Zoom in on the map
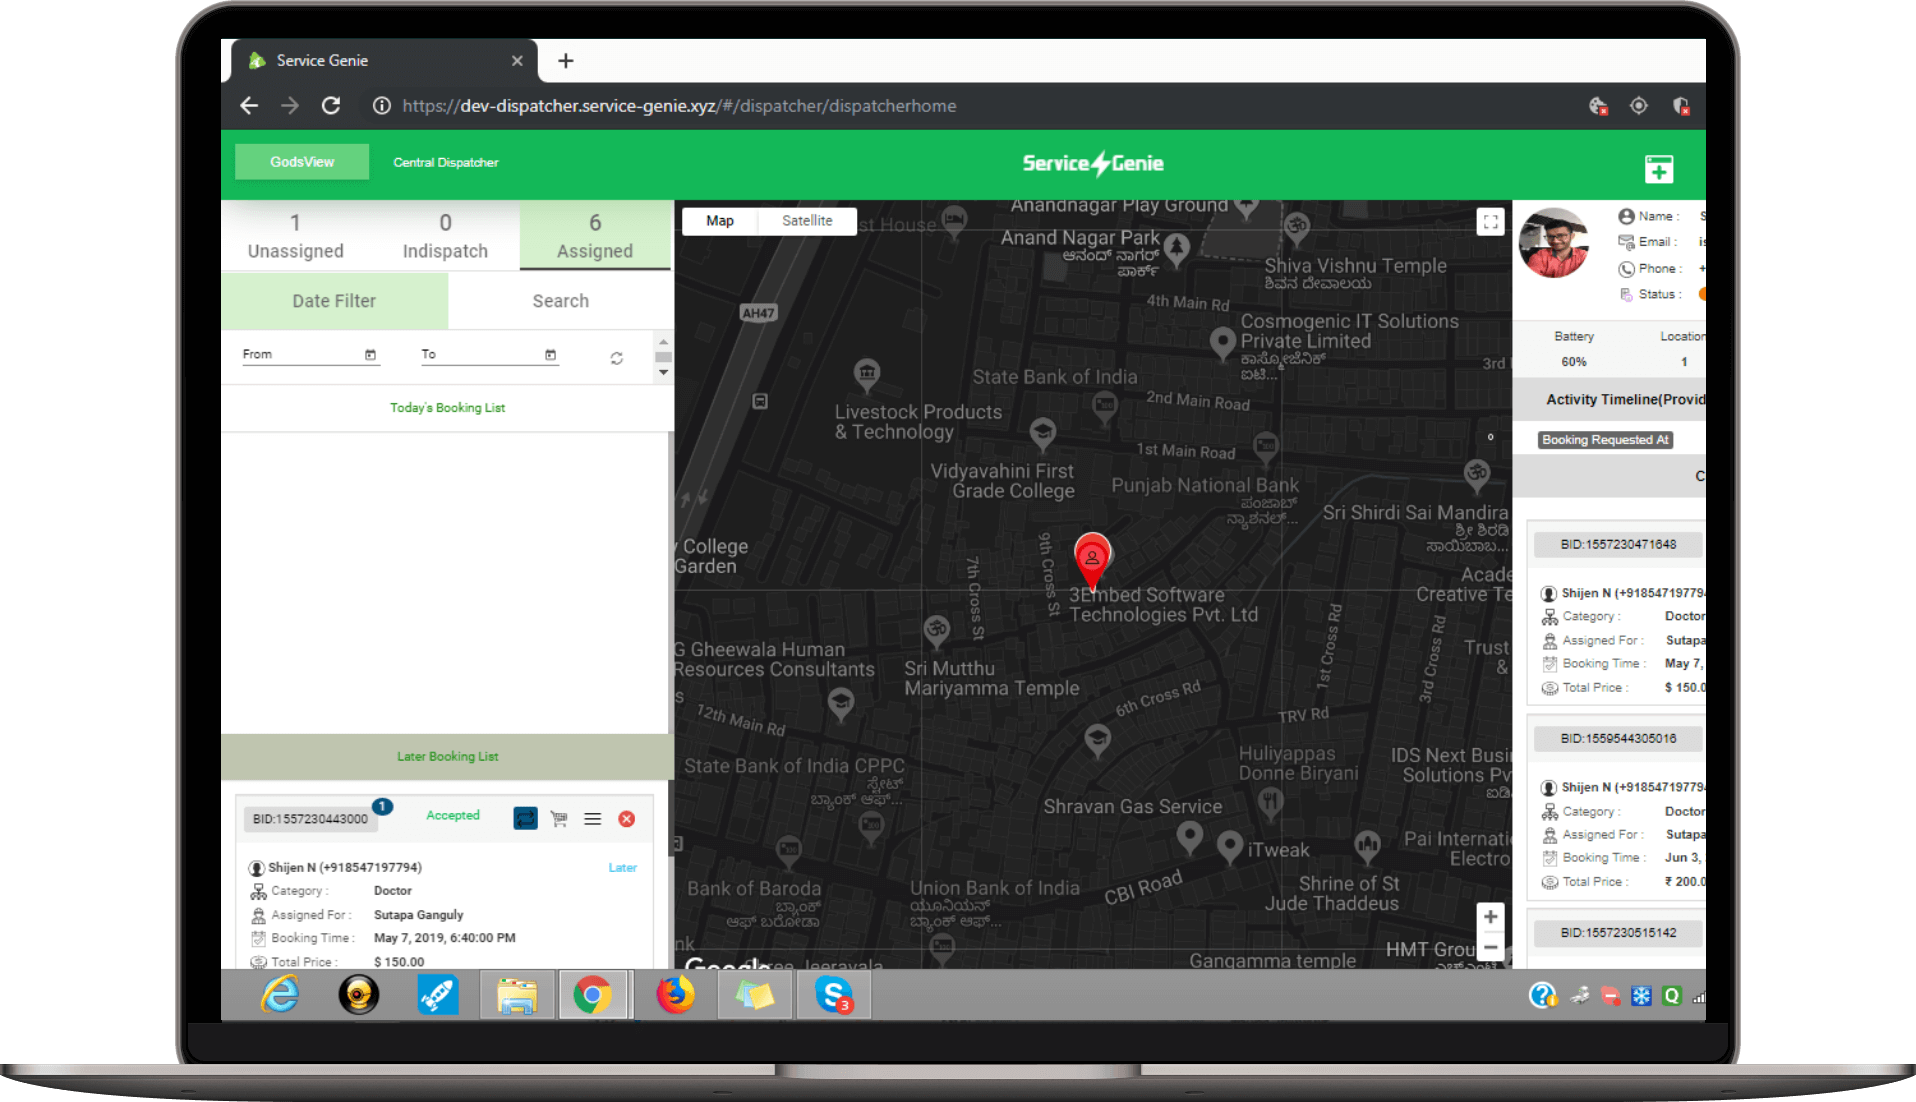The height and width of the screenshot is (1102, 1916). click(x=1490, y=917)
